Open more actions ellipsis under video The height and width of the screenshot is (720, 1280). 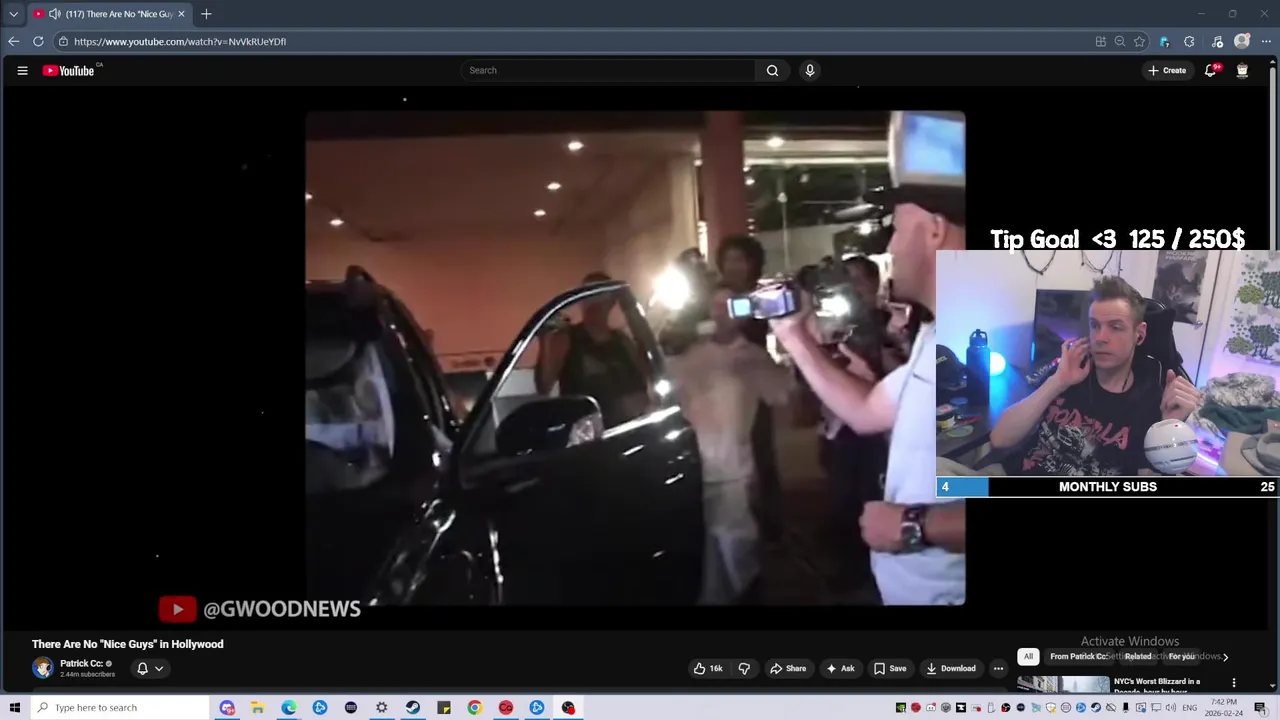point(998,668)
